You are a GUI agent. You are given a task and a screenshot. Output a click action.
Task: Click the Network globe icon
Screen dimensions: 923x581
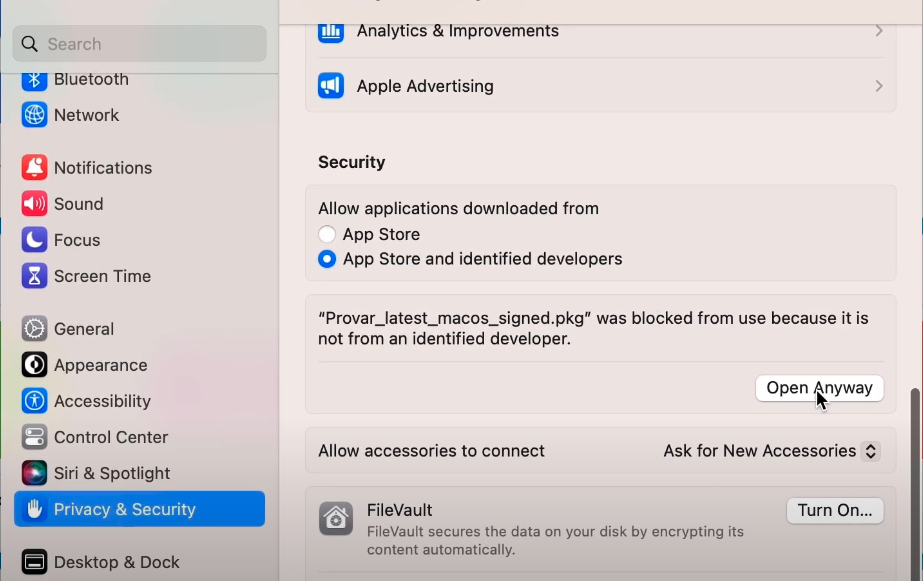tap(34, 115)
